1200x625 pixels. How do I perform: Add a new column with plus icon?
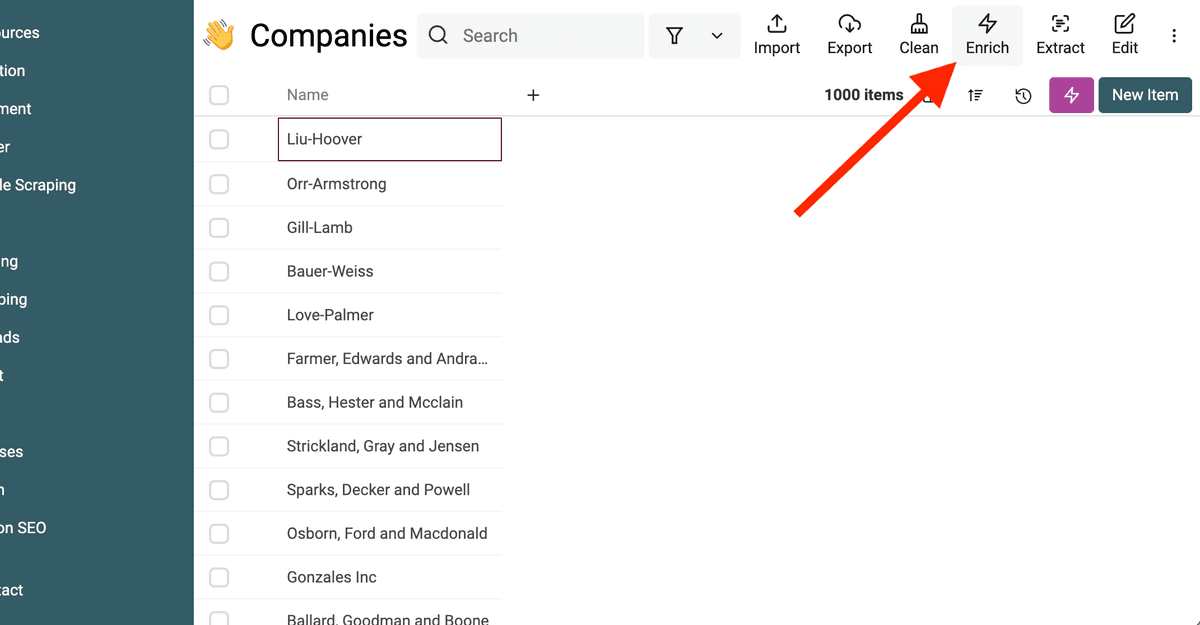[533, 95]
